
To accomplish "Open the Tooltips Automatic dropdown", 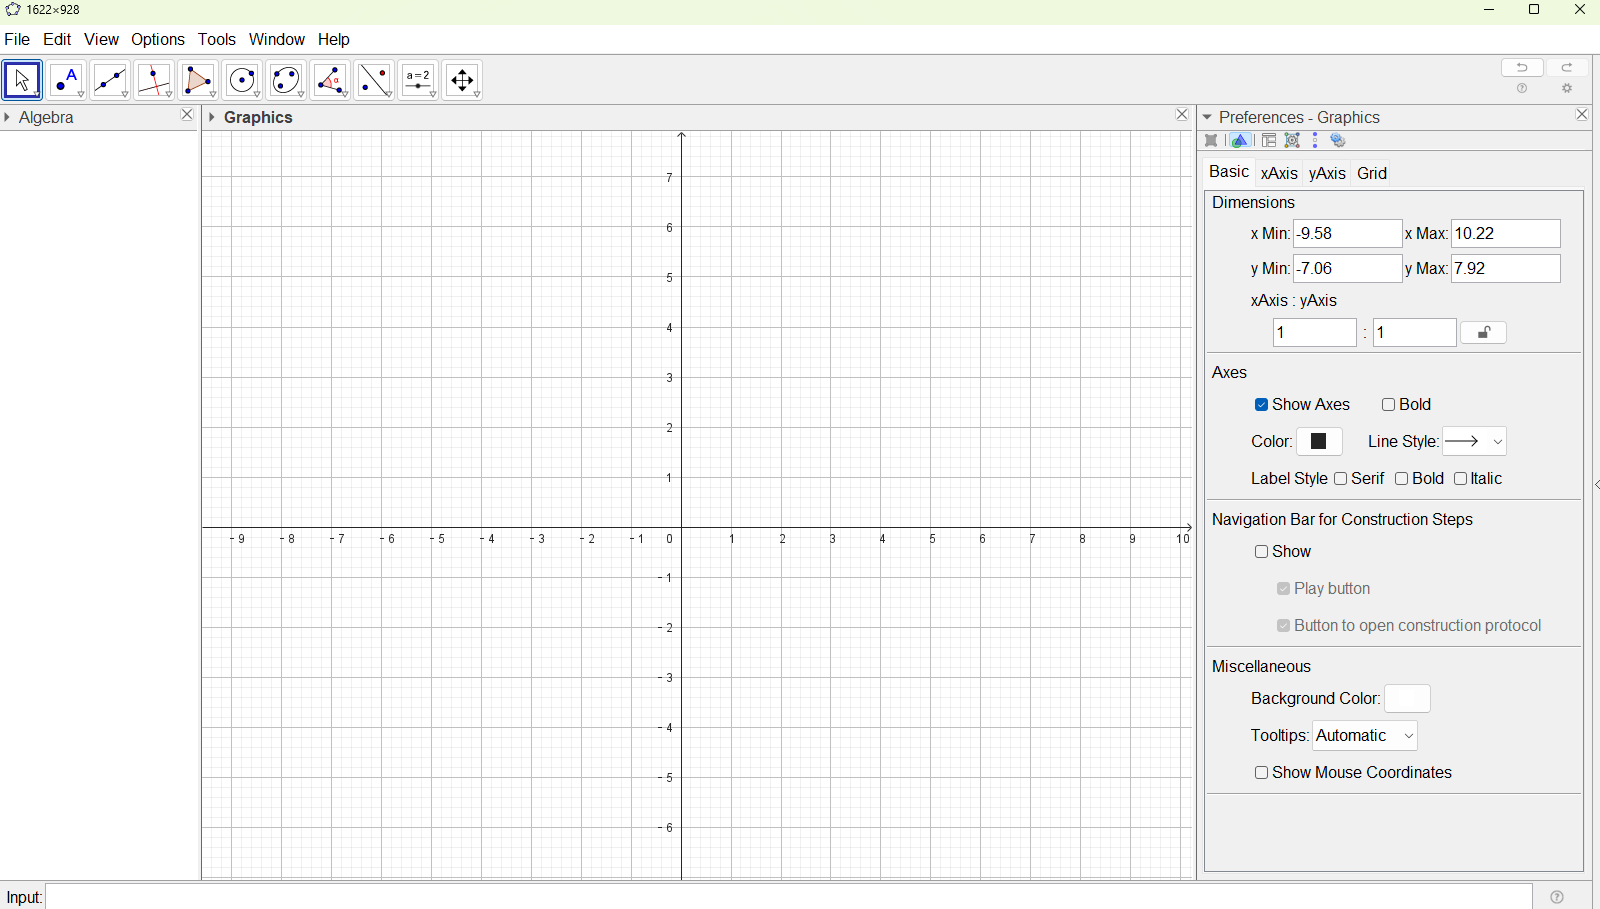I will (1365, 736).
